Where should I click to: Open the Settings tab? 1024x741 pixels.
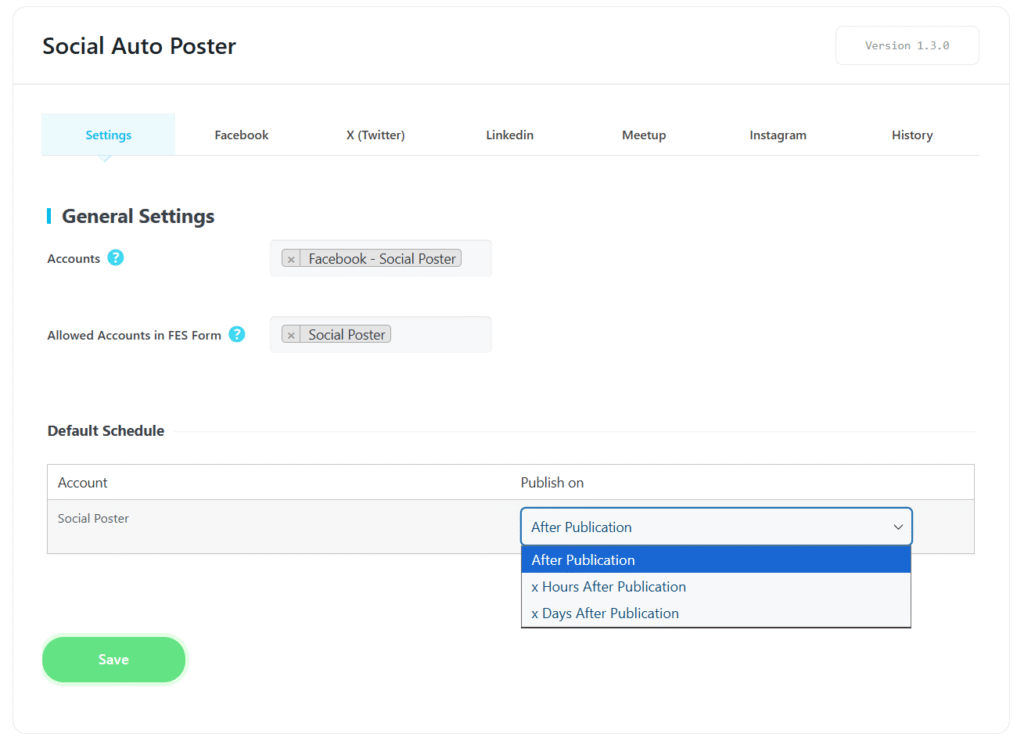click(108, 135)
